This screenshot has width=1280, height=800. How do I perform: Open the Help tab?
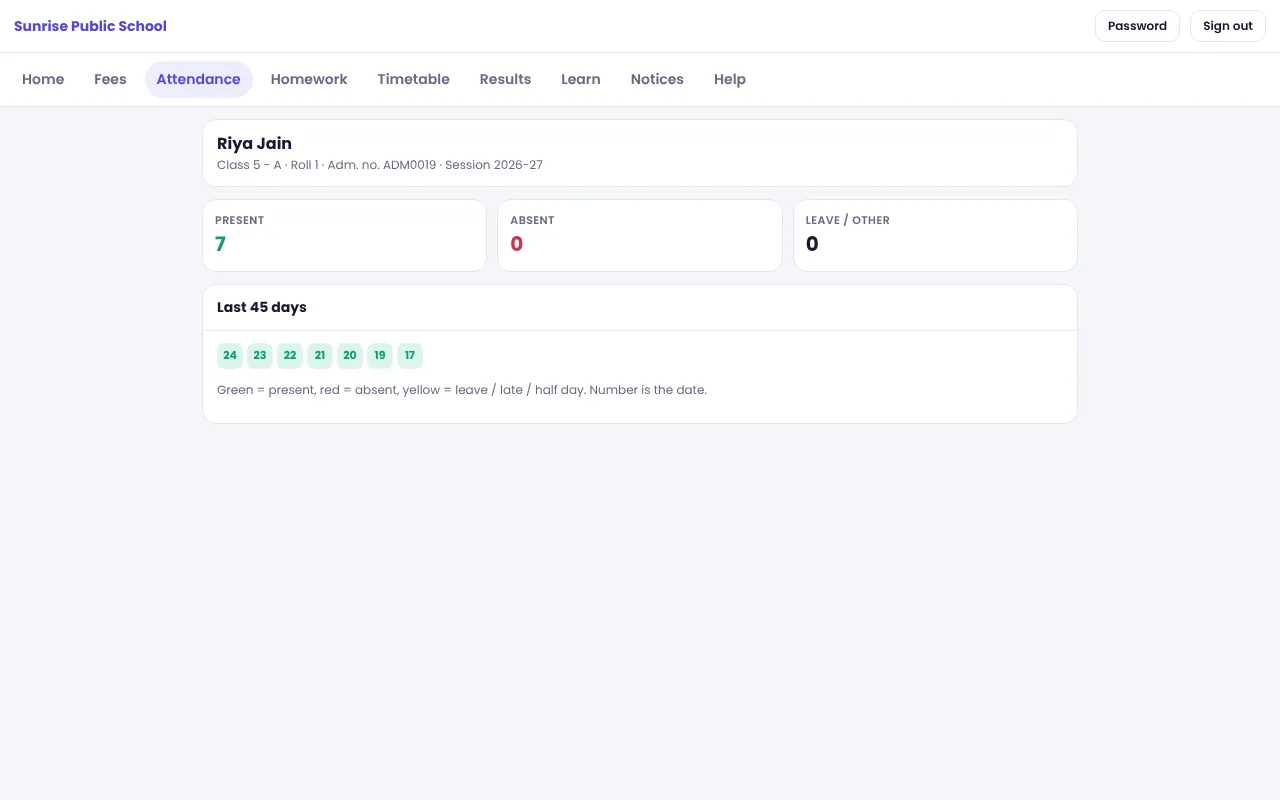[x=730, y=79]
